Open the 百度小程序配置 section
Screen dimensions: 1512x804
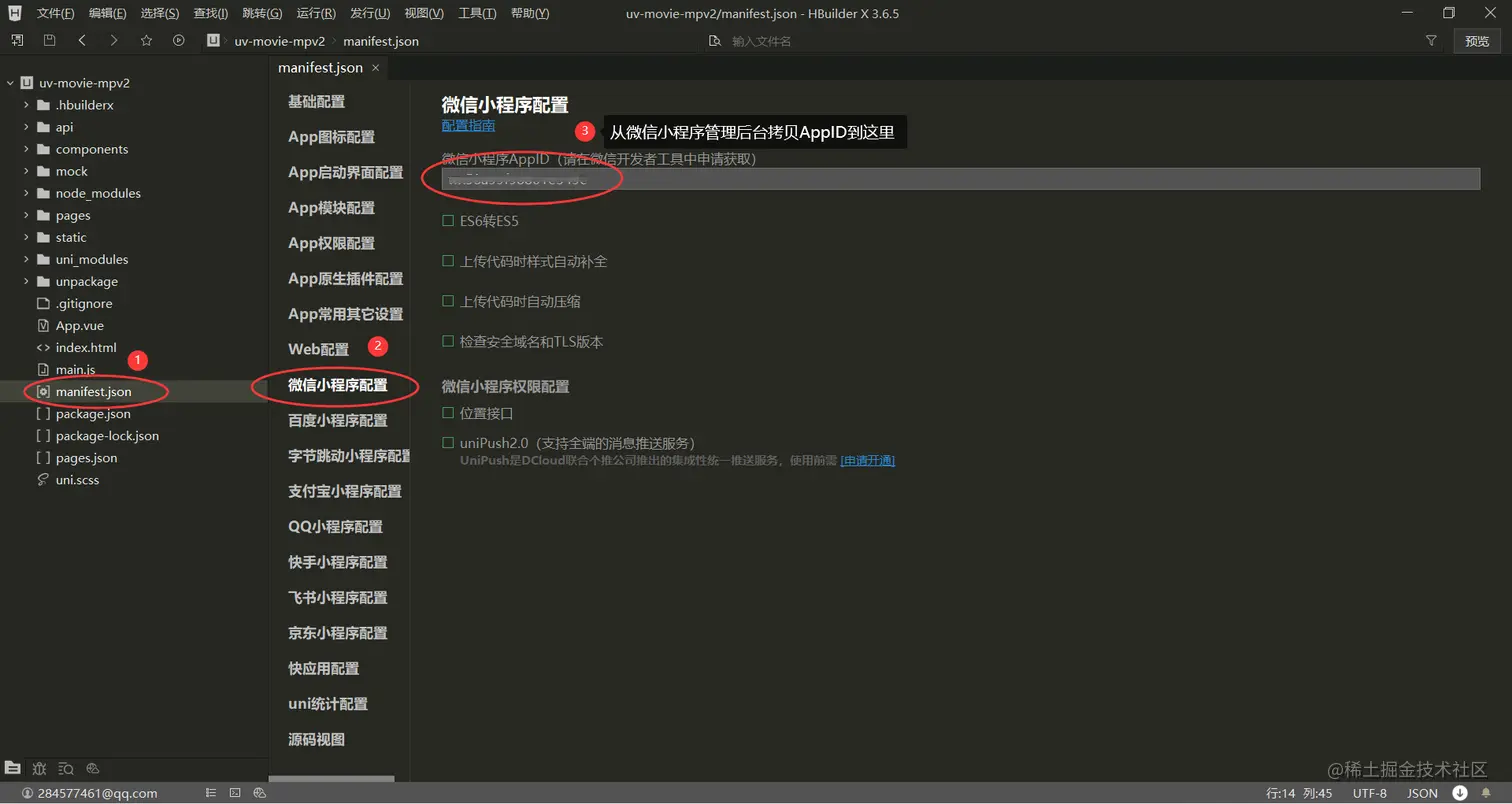coord(337,420)
